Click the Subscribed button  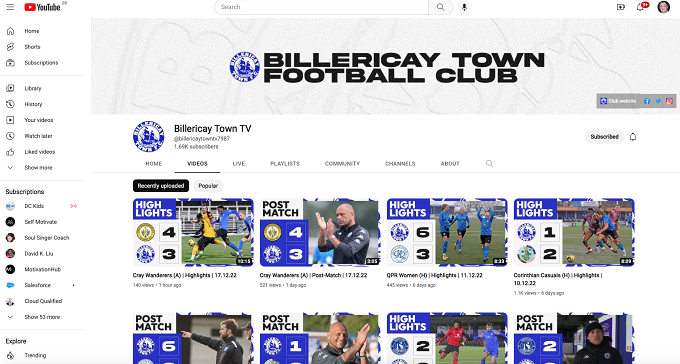tap(605, 137)
